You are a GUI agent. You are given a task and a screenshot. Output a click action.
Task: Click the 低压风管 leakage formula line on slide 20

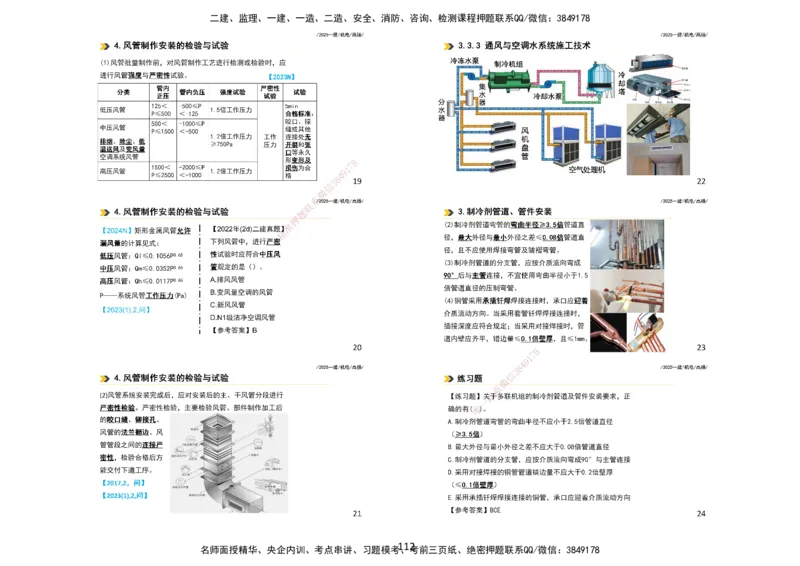point(142,256)
